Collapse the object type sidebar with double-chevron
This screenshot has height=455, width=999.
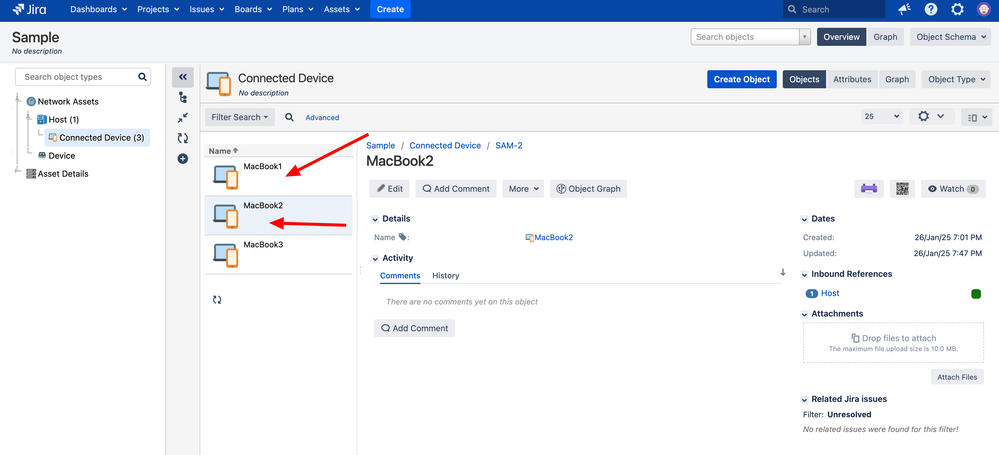point(183,77)
